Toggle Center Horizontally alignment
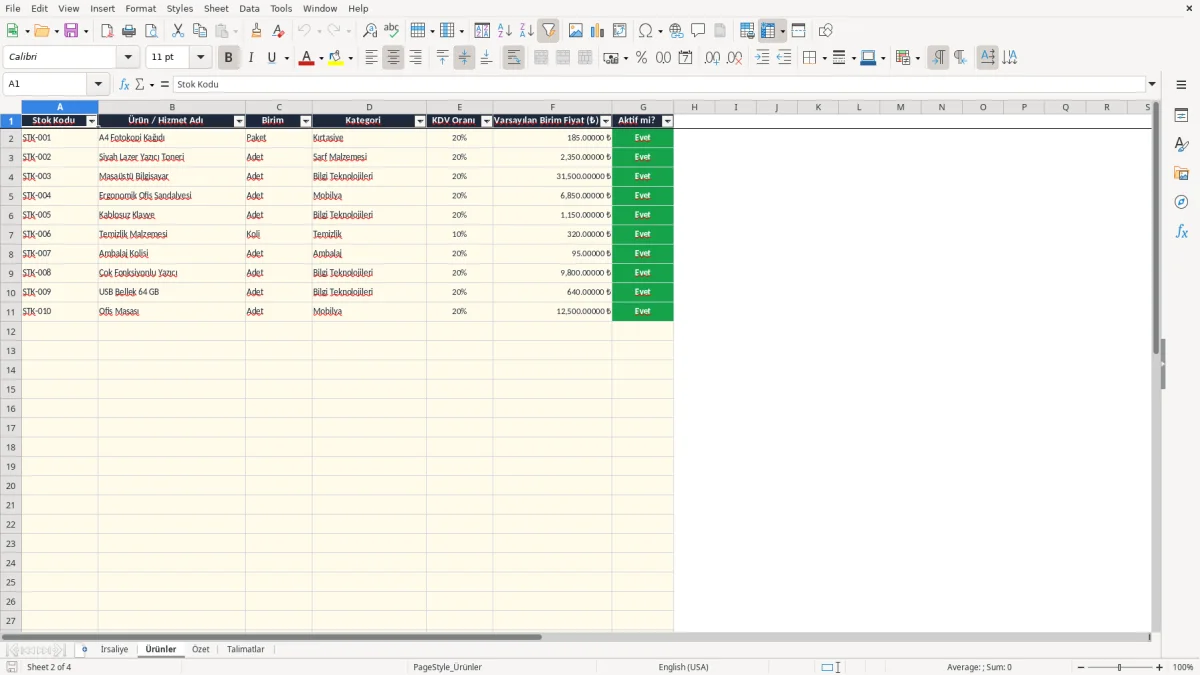 [393, 58]
